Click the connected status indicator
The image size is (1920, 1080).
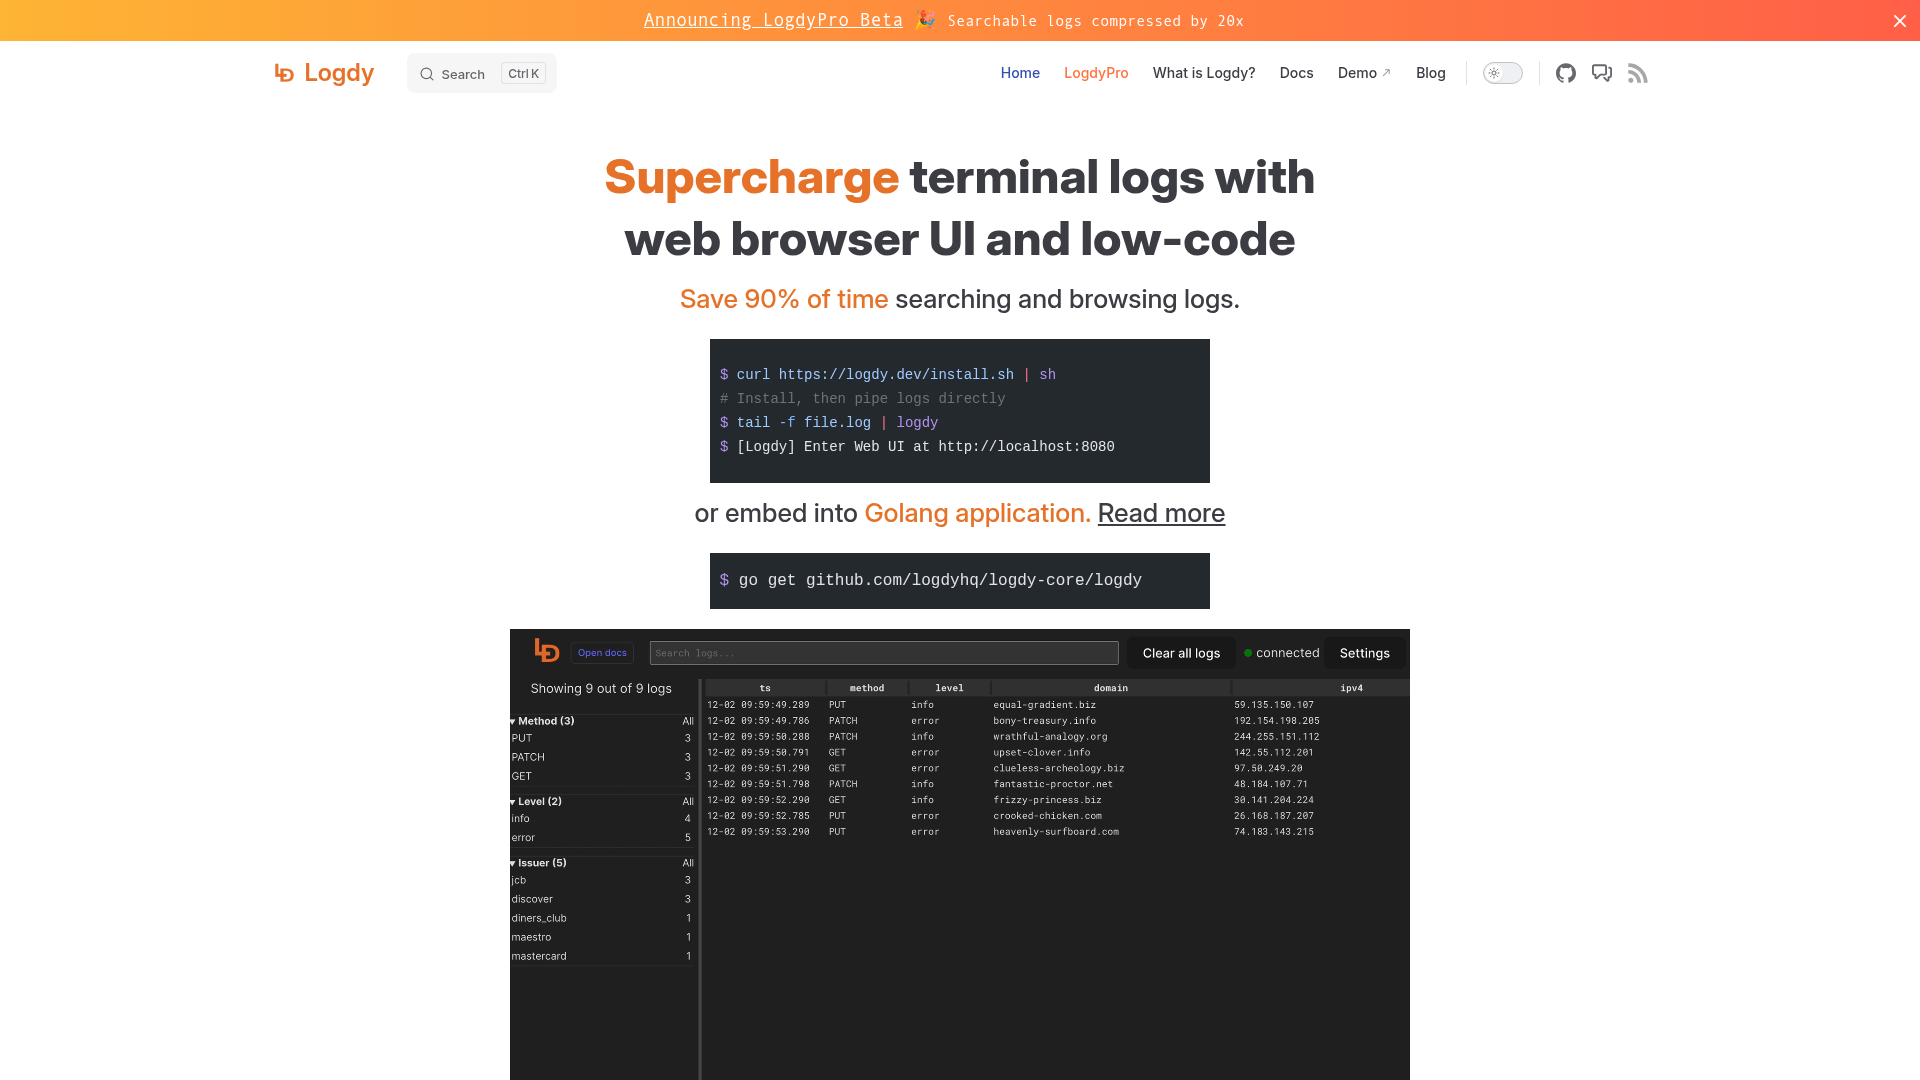tap(1281, 653)
